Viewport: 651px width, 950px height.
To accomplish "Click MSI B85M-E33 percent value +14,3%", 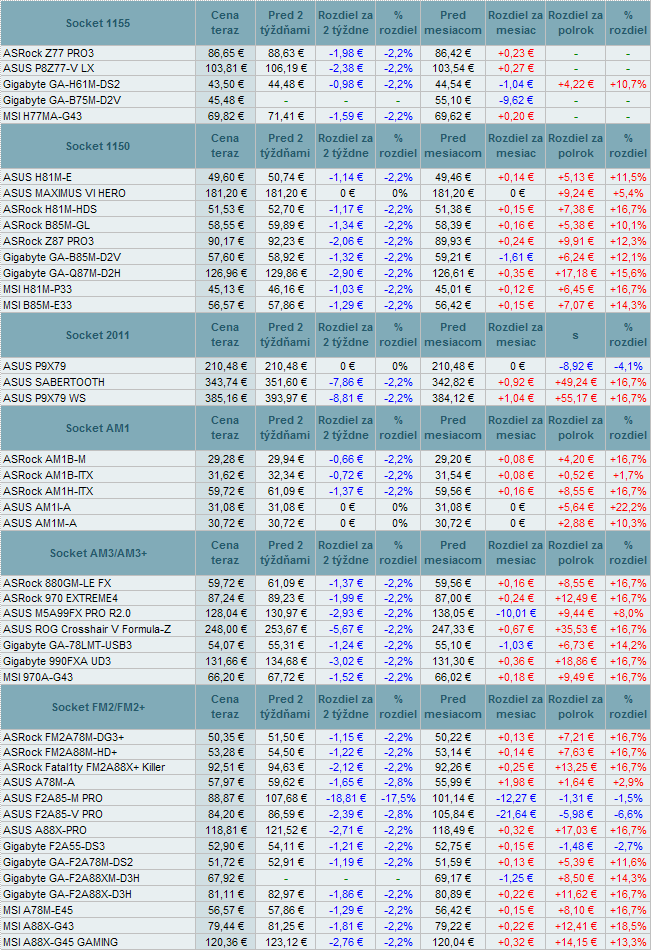I will (628, 305).
